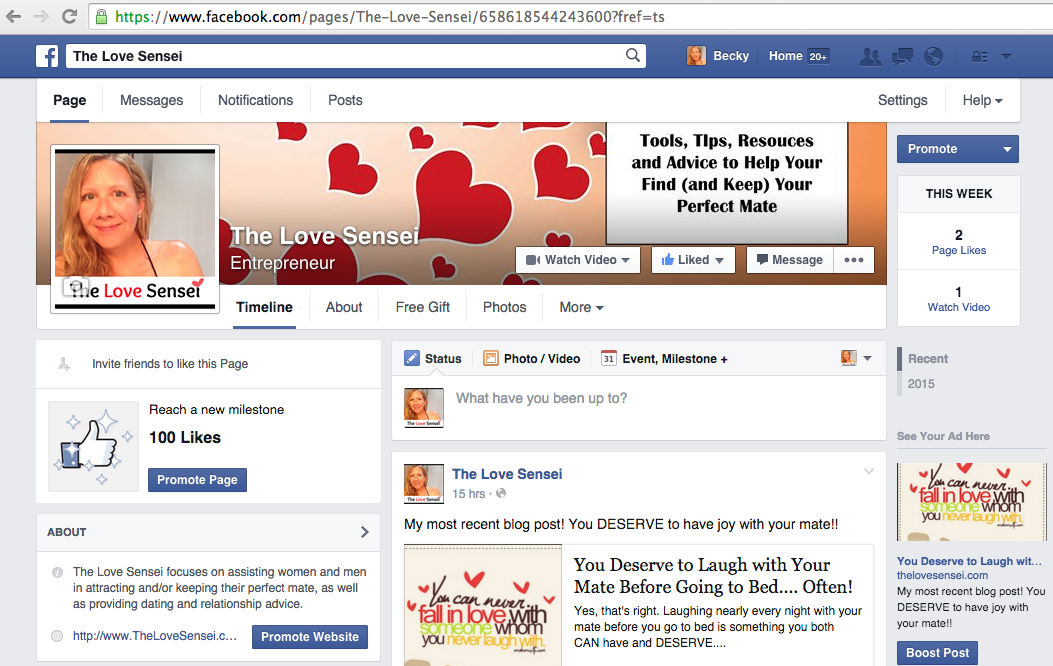Viewport: 1053px width, 666px height.
Task: Click the Status pencil icon
Action: 412,359
